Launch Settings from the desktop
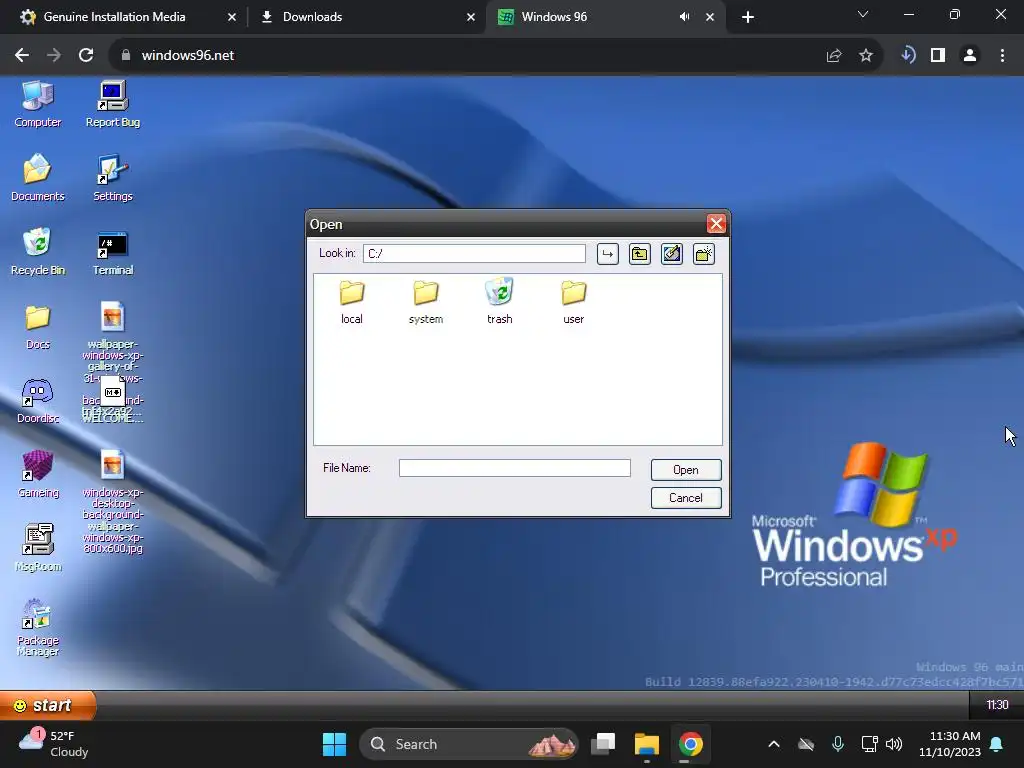The height and width of the screenshot is (768, 1024). (112, 178)
